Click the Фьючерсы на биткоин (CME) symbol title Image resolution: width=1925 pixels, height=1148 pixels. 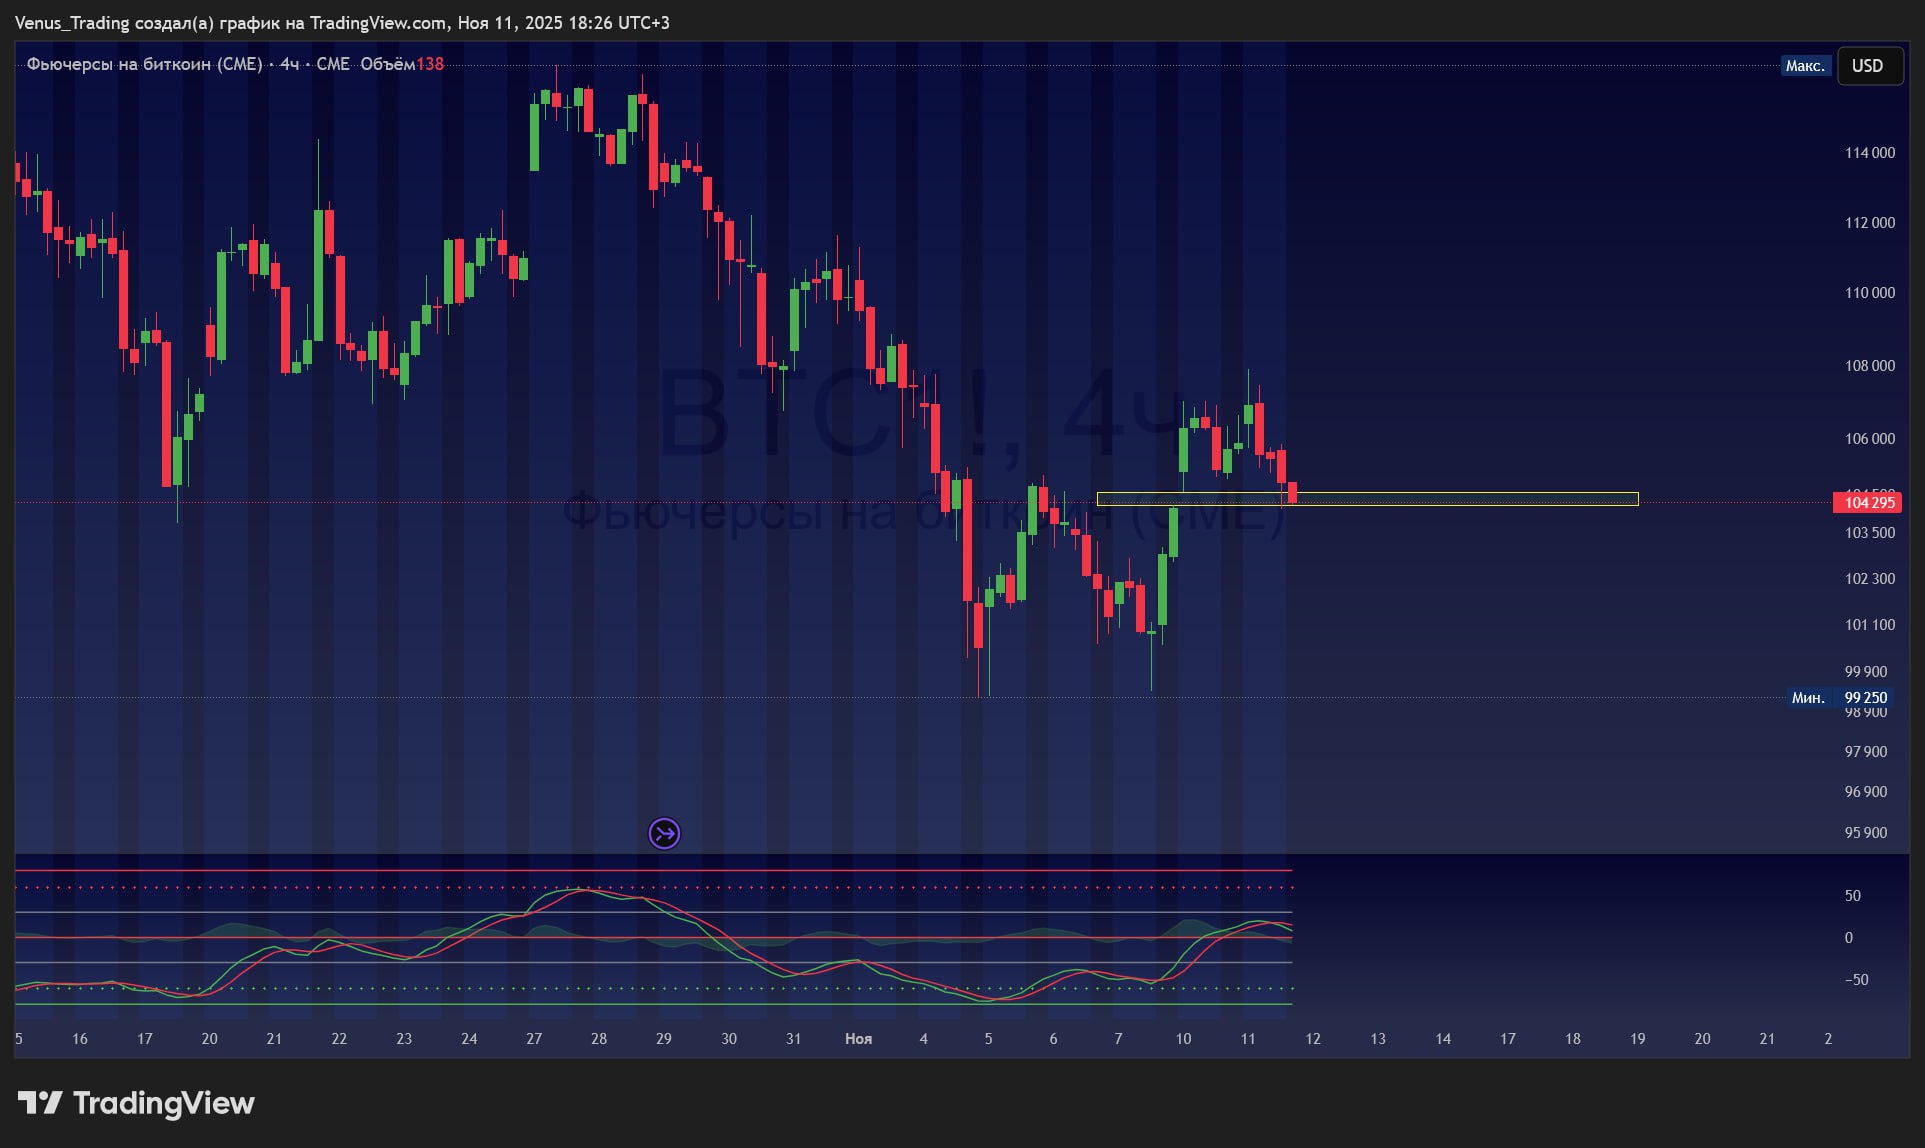(x=144, y=64)
